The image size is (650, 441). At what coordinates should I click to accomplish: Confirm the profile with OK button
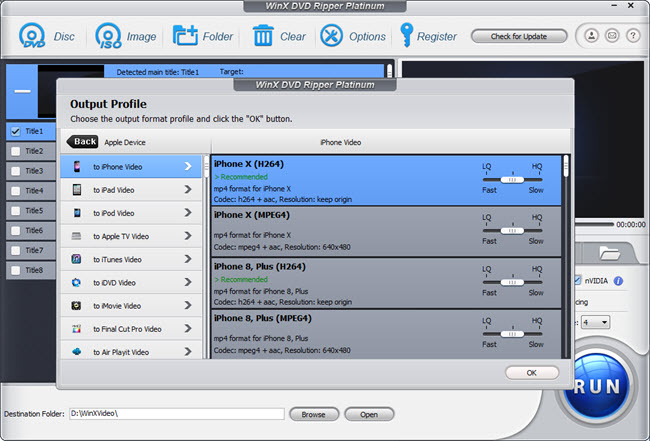click(532, 373)
